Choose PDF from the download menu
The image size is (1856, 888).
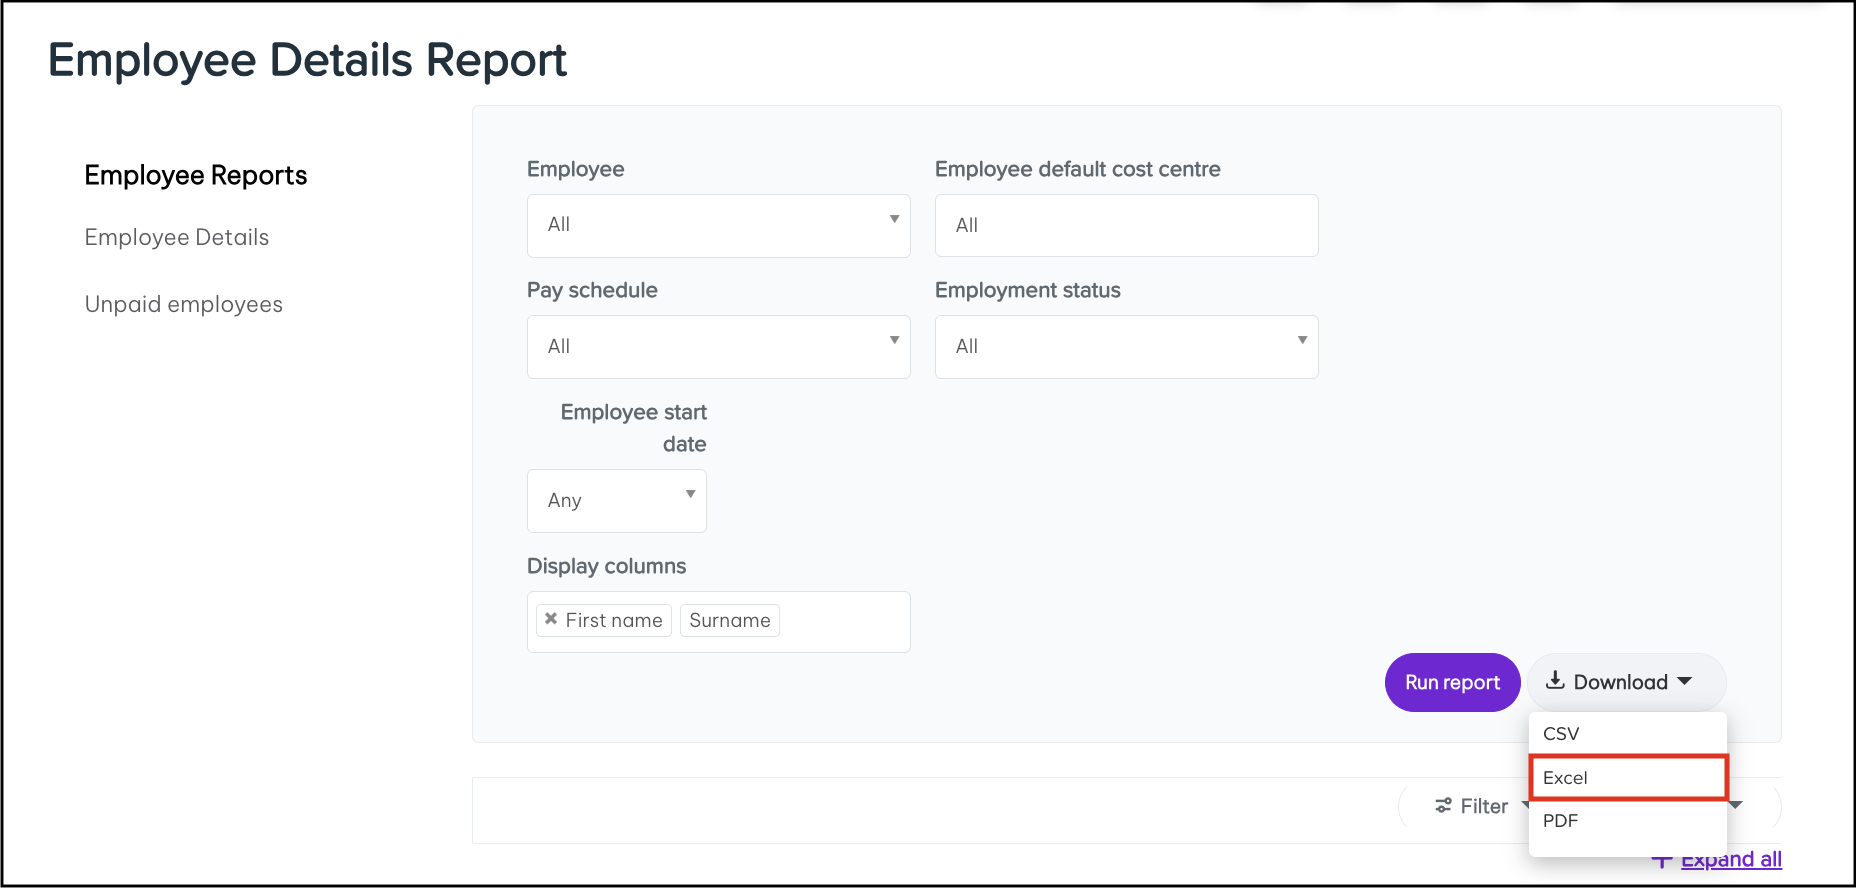coord(1560,820)
